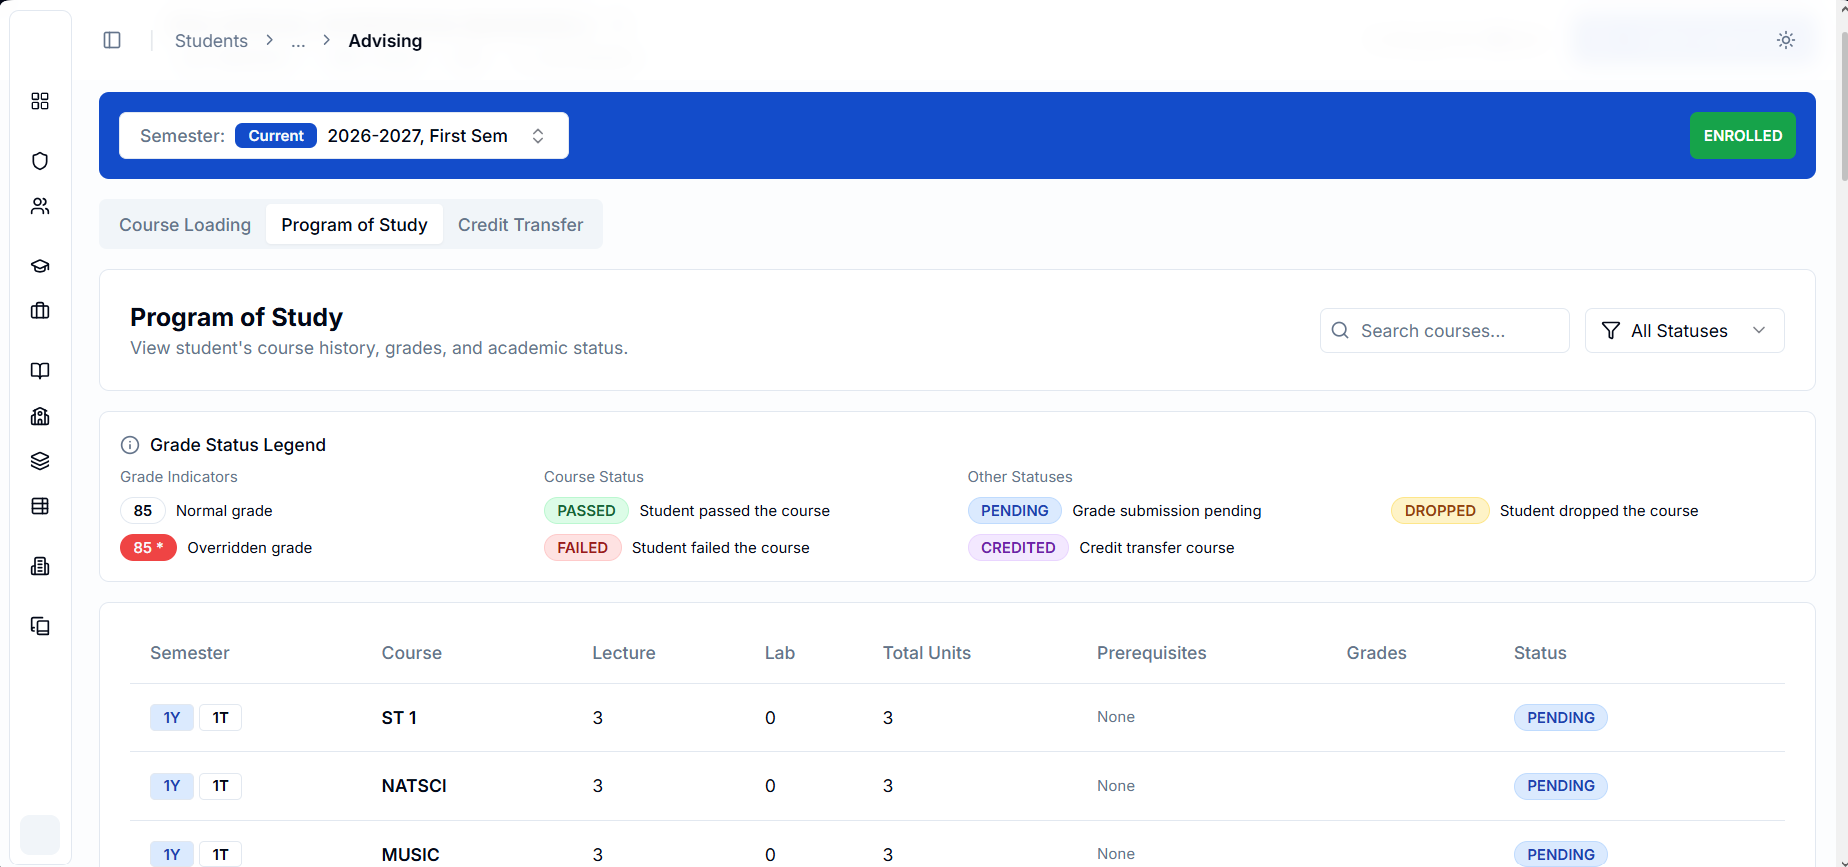This screenshot has height=867, width=1848.
Task: Click the Total Units column header
Action: [927, 653]
